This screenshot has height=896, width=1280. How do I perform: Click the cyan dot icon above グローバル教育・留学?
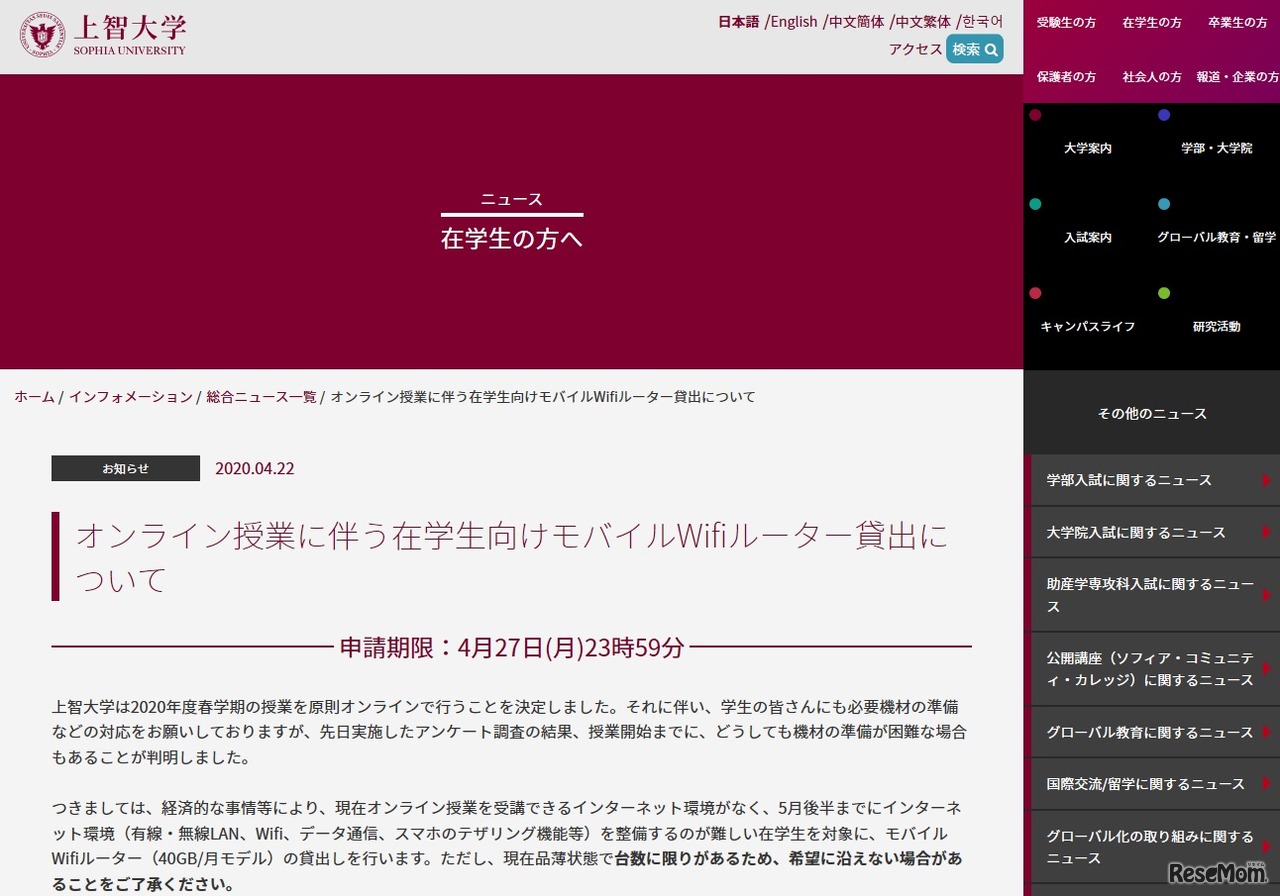(x=1163, y=204)
